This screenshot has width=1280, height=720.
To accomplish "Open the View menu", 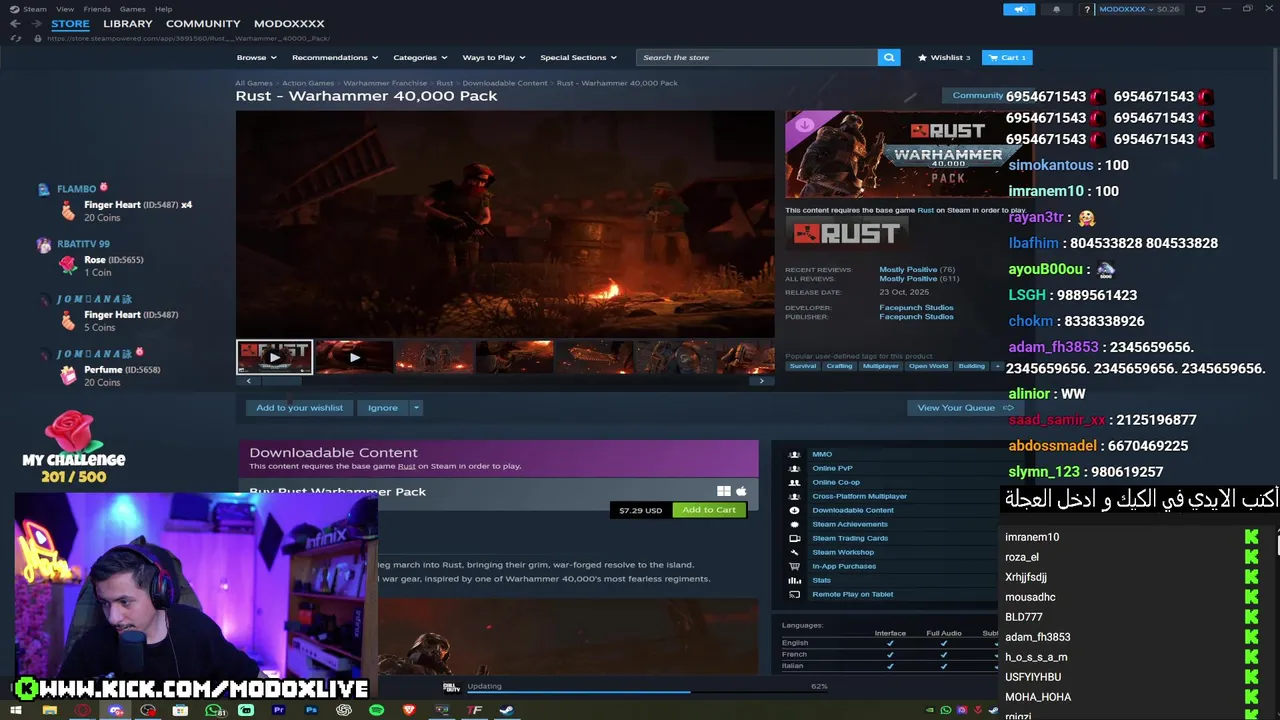I will [65, 9].
